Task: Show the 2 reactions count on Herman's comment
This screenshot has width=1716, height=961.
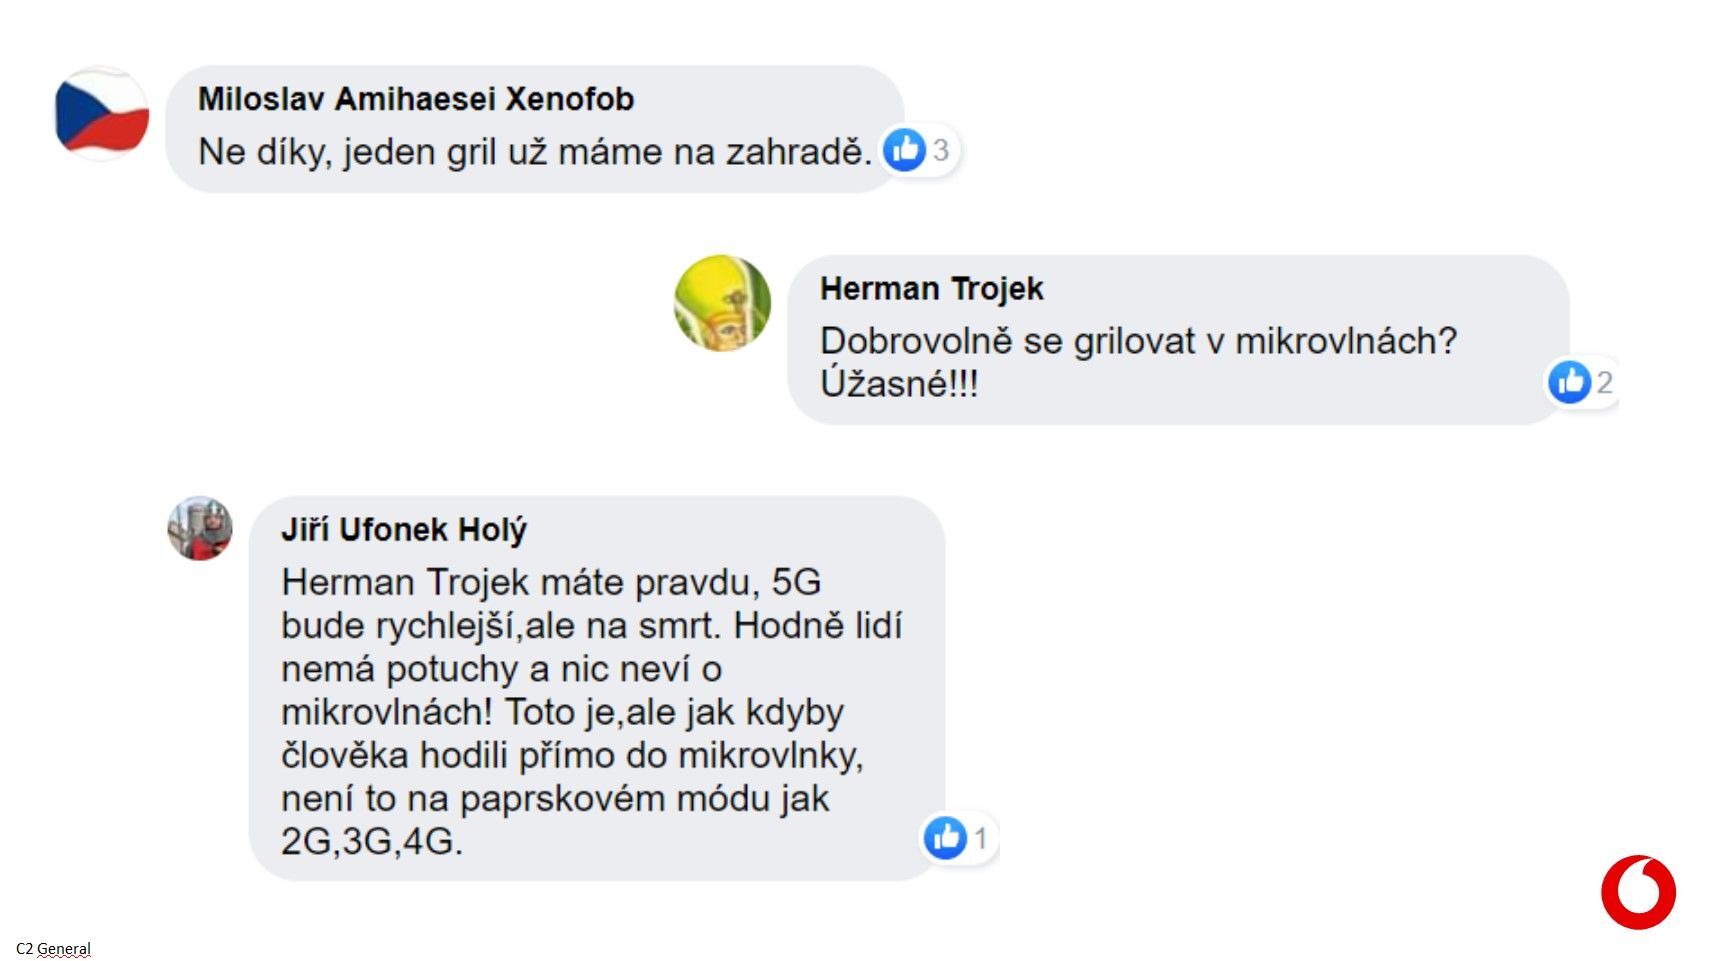Action: (x=1604, y=382)
